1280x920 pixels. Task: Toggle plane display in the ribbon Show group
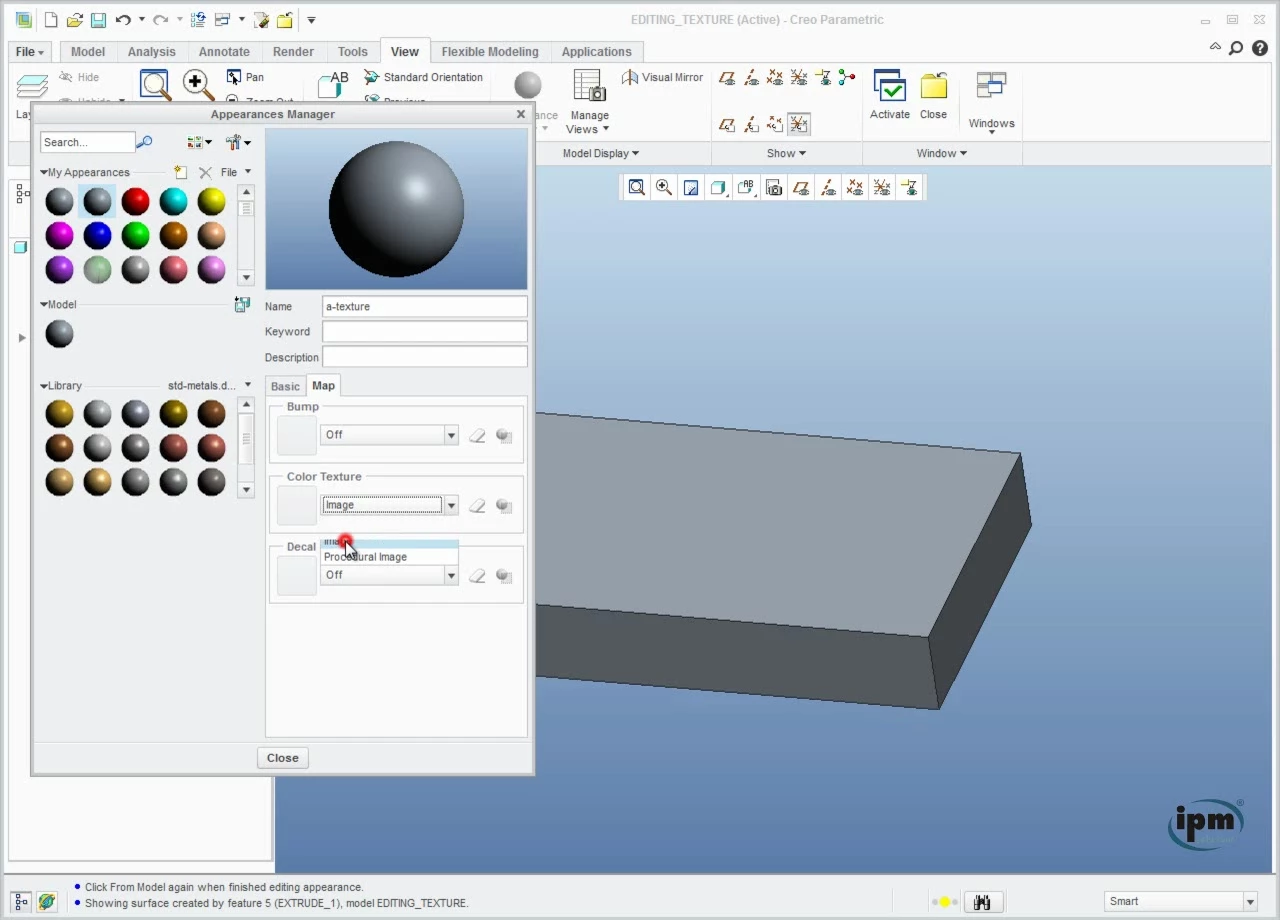point(727,78)
